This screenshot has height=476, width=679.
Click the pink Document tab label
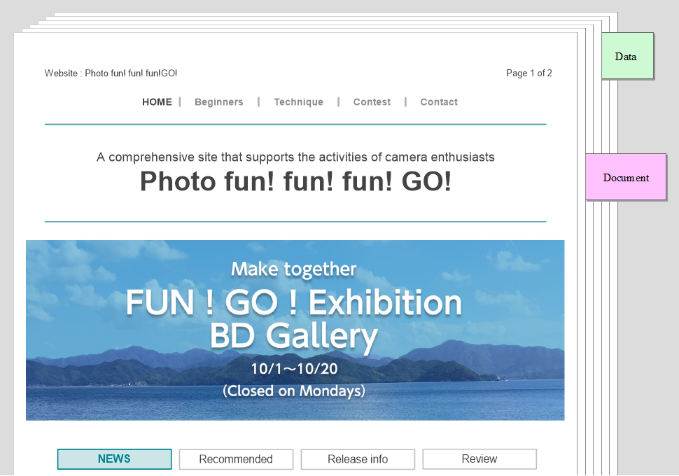[626, 177]
